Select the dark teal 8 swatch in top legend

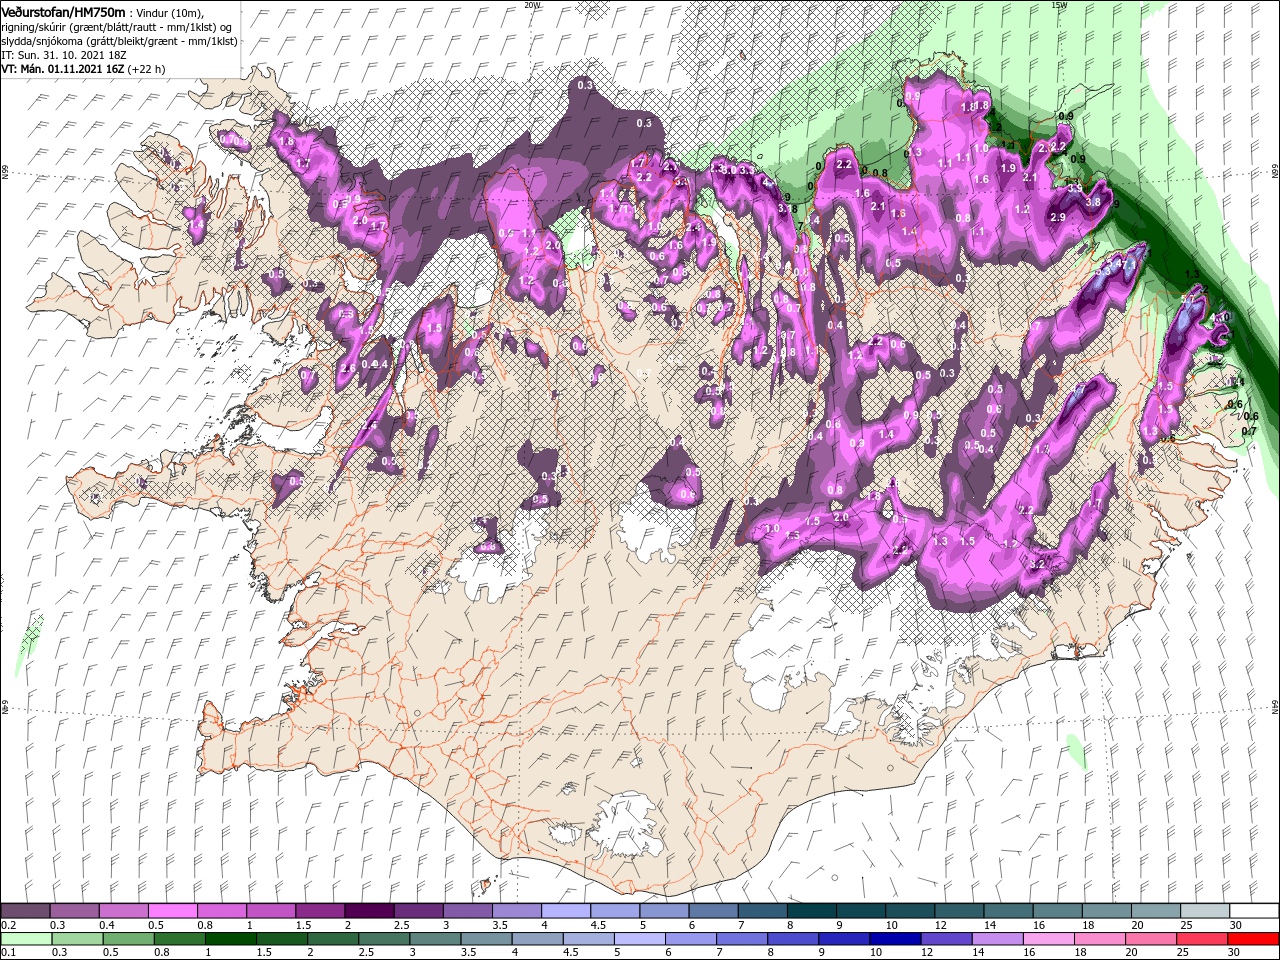pos(811,910)
